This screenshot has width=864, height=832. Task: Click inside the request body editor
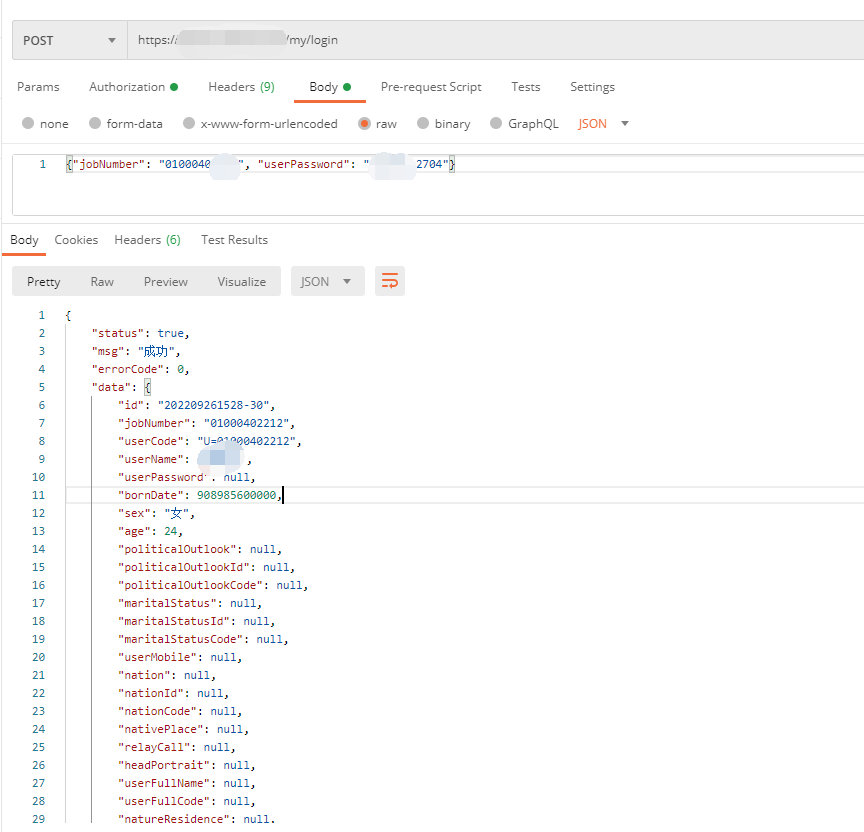(x=438, y=185)
